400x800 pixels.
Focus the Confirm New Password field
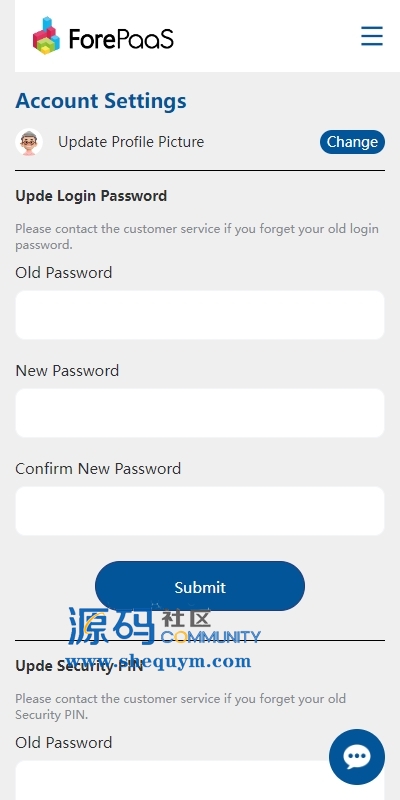tap(200, 511)
